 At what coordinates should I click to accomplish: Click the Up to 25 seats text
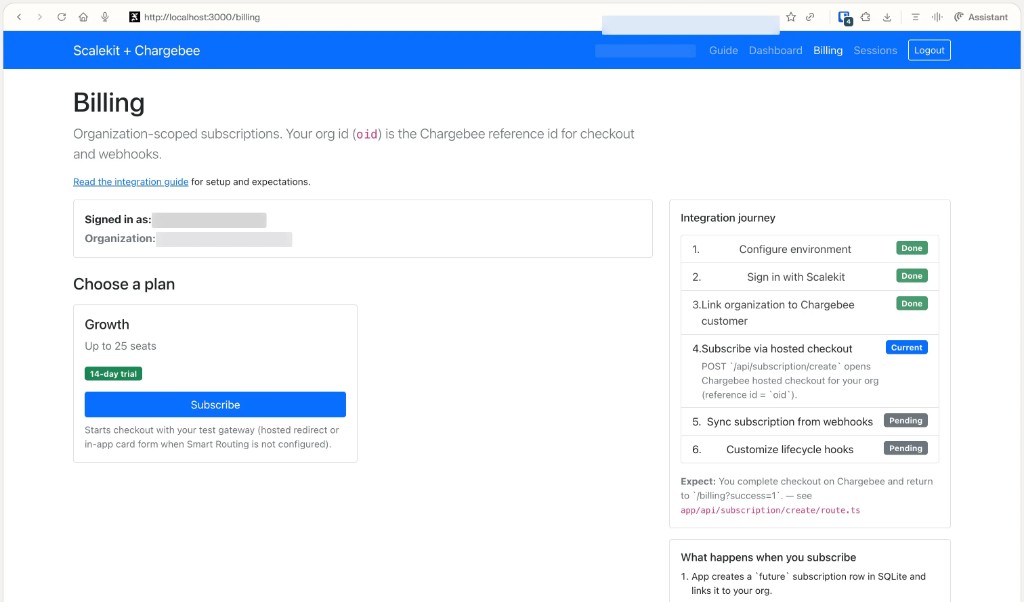(120, 346)
